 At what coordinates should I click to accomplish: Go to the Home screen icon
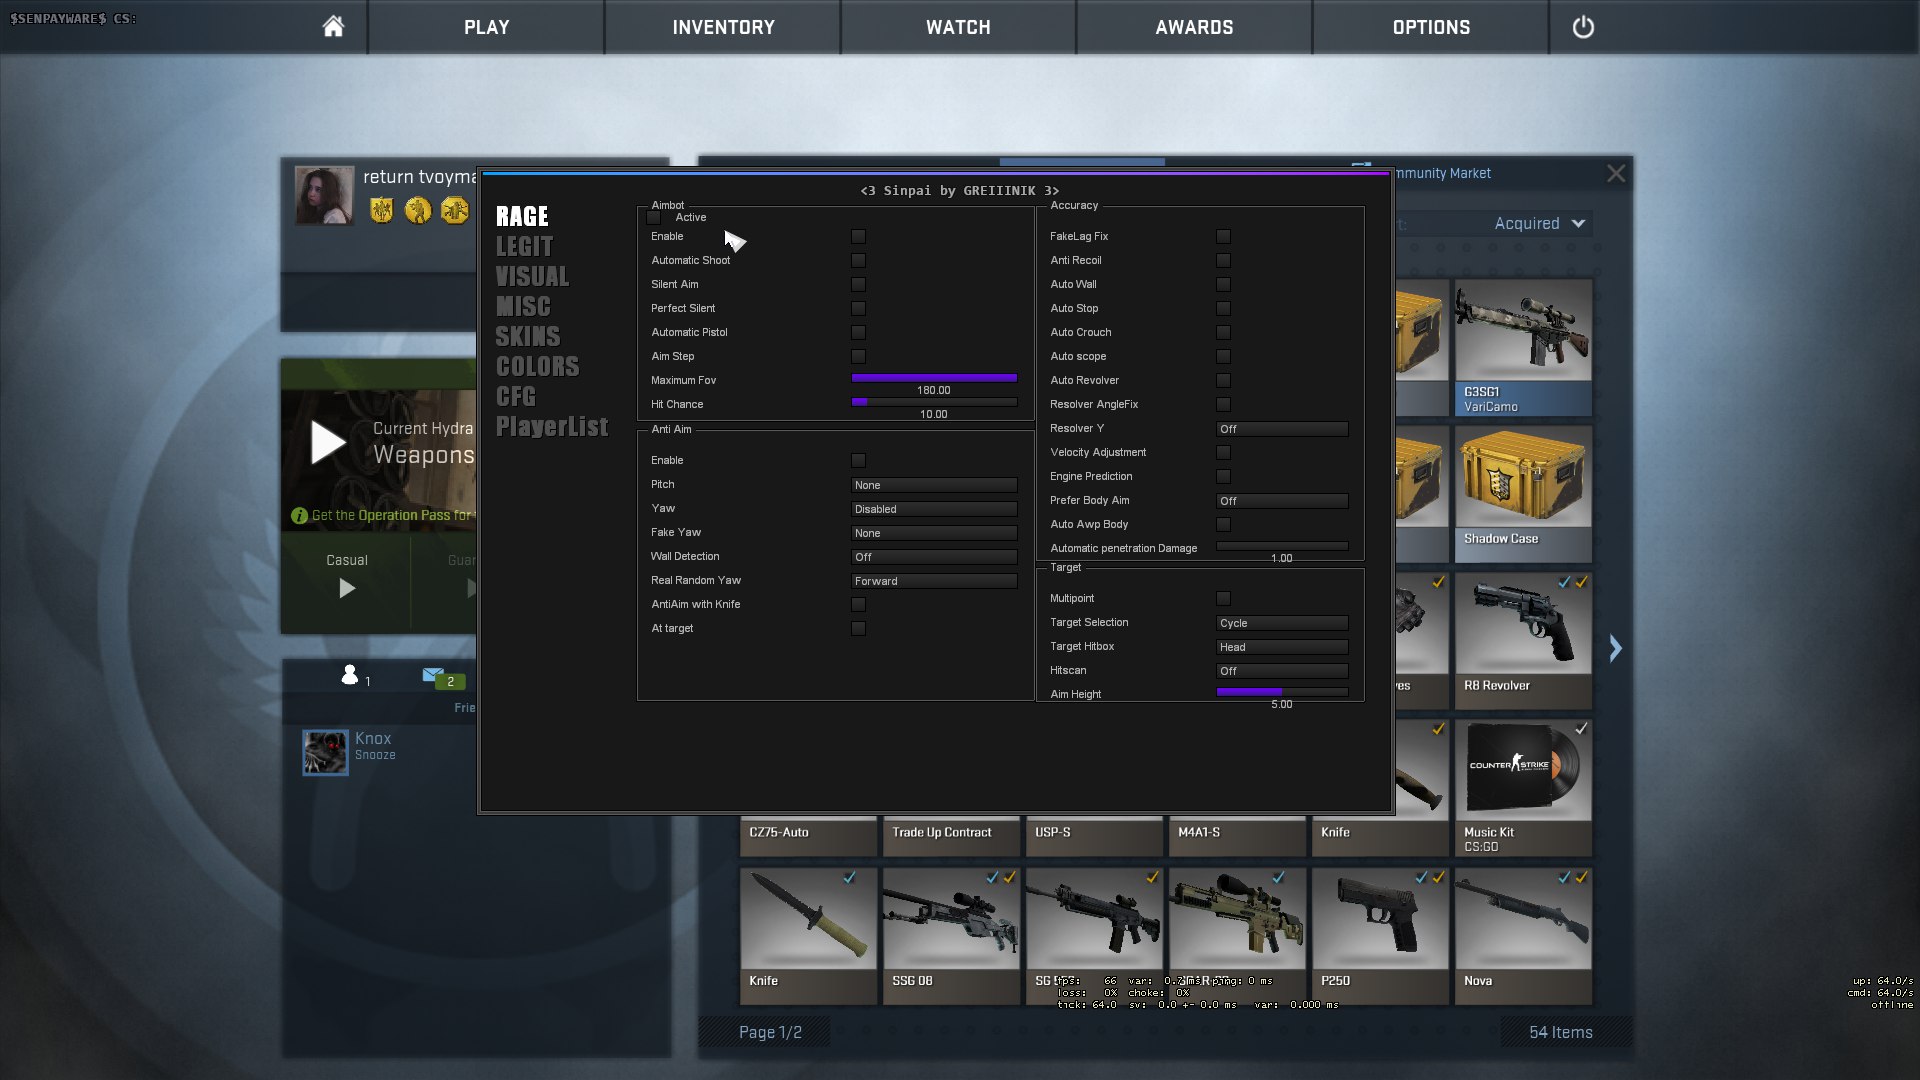(x=333, y=27)
